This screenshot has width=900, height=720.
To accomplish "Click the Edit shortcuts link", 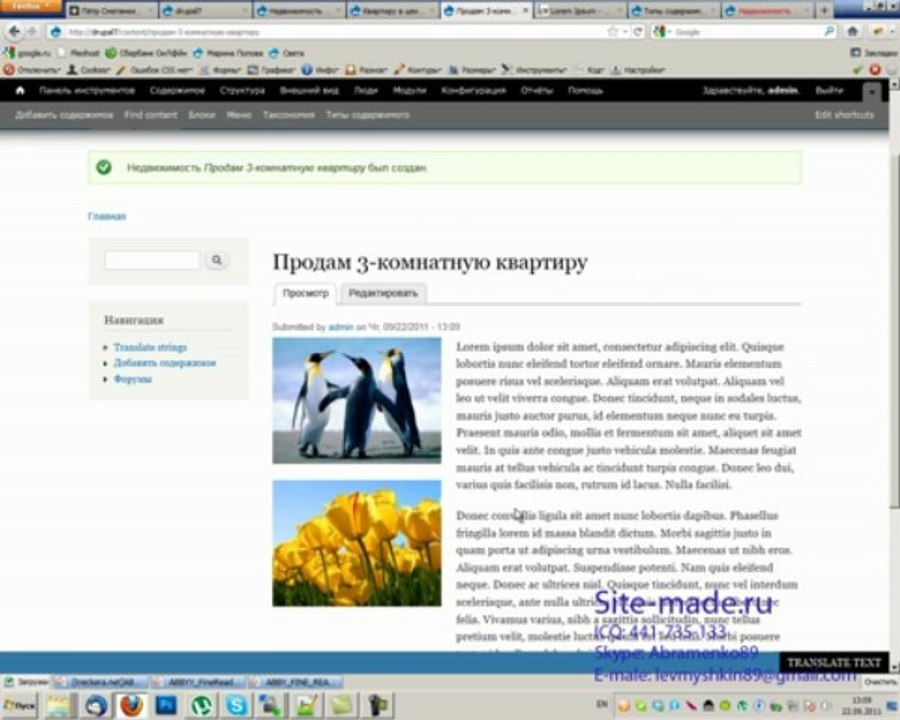I will (844, 115).
